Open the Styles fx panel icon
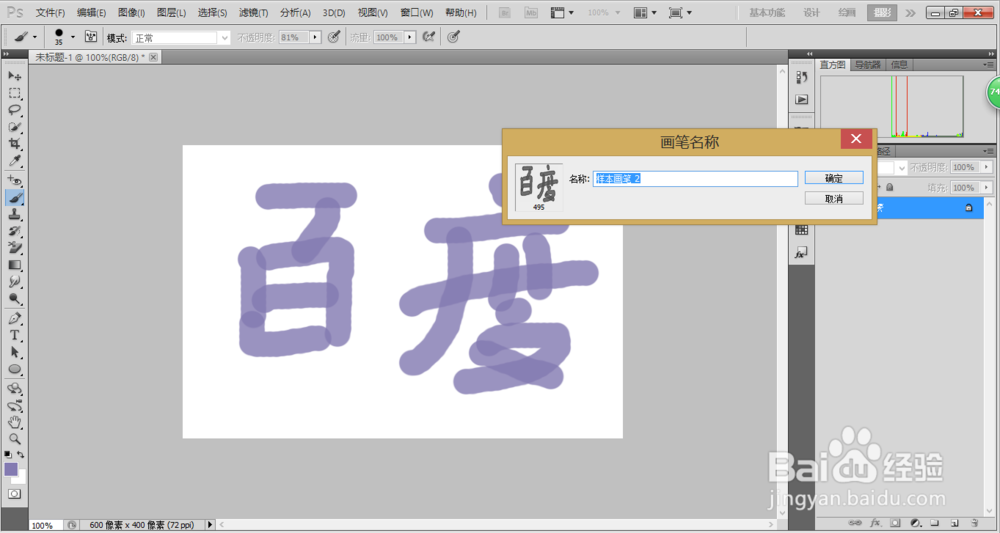 (x=802, y=253)
